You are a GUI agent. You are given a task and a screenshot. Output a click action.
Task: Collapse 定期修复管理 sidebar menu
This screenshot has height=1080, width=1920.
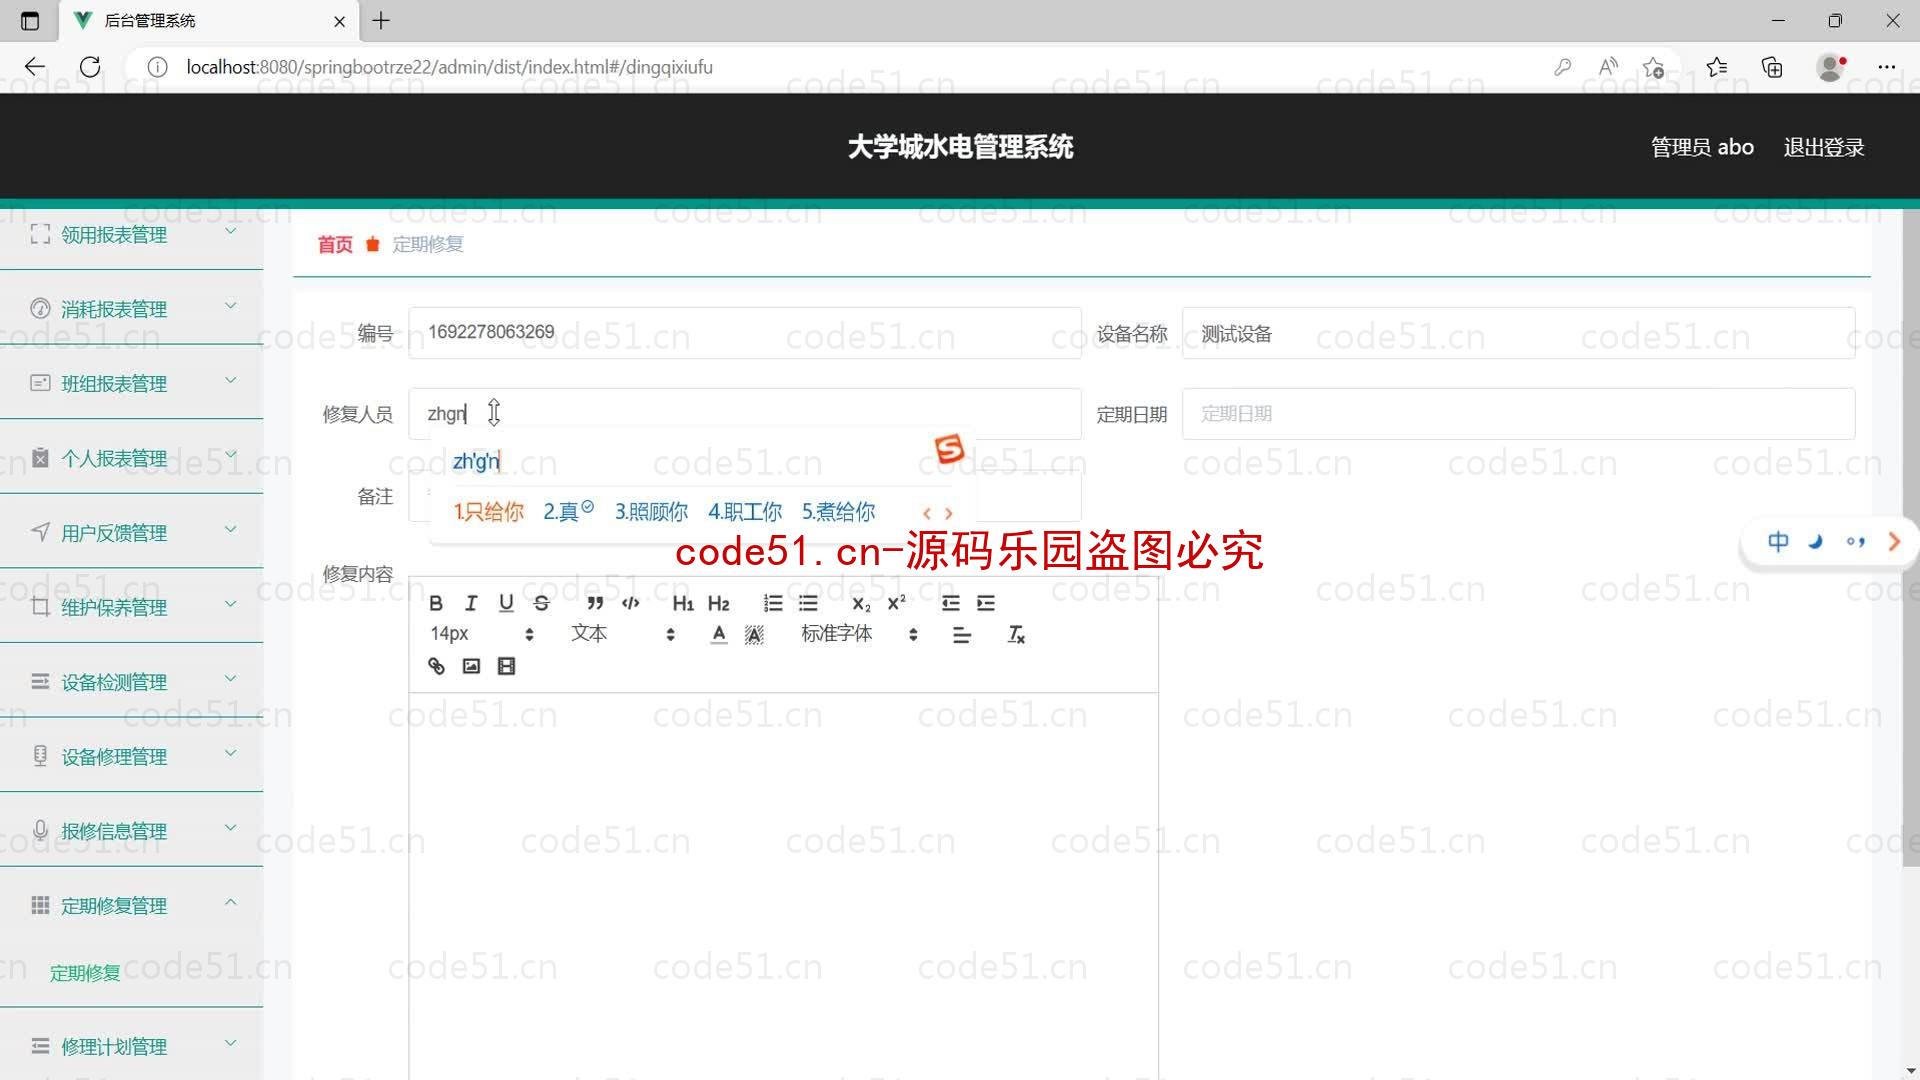coord(131,906)
